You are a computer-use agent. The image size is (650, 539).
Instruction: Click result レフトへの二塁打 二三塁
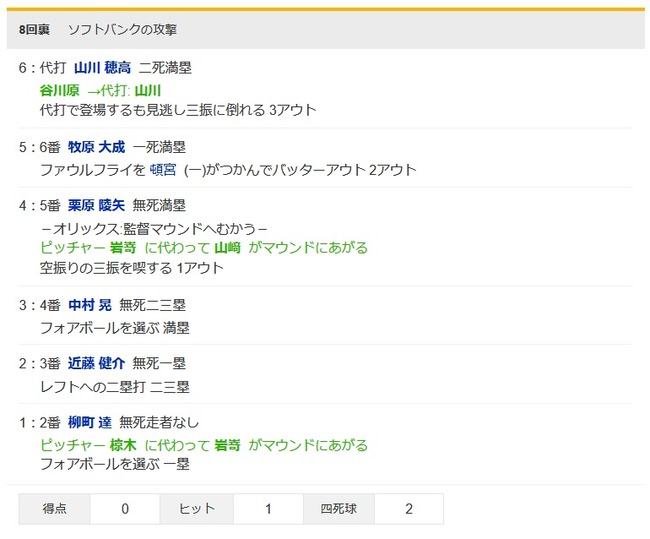click(115, 387)
